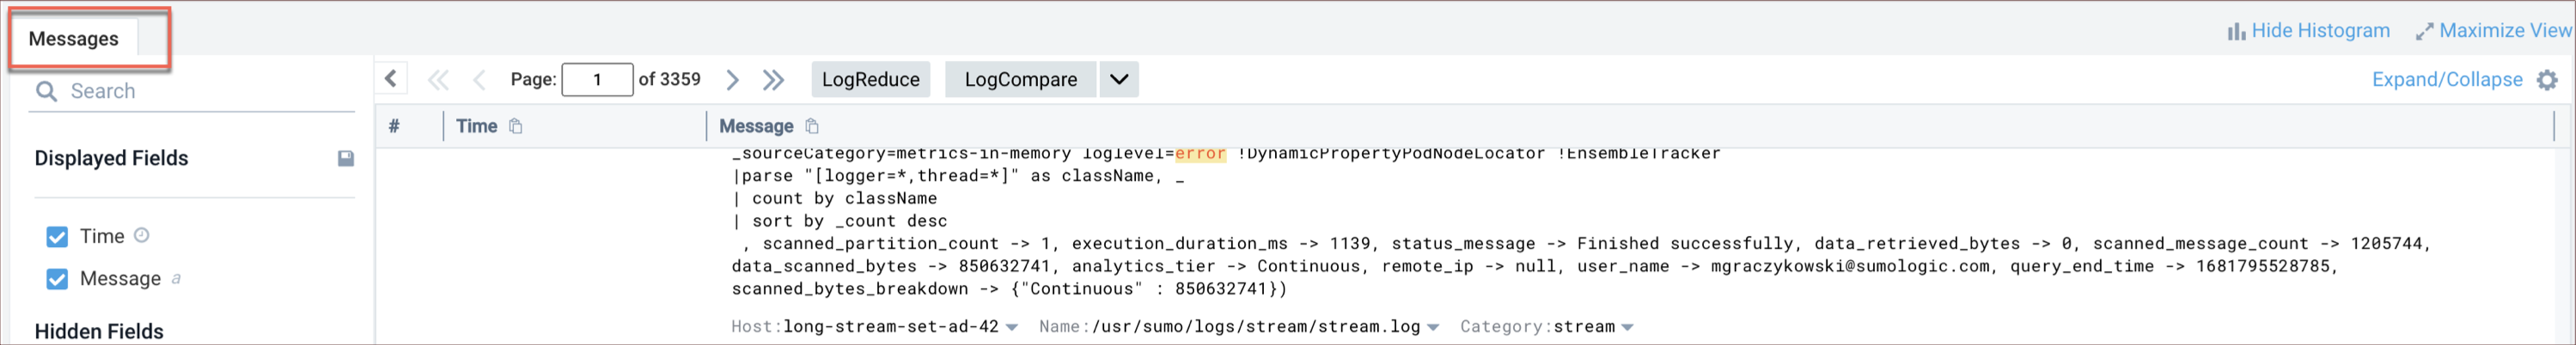Expand the Name stream.log dropdown
The image size is (2576, 345).
click(1433, 327)
